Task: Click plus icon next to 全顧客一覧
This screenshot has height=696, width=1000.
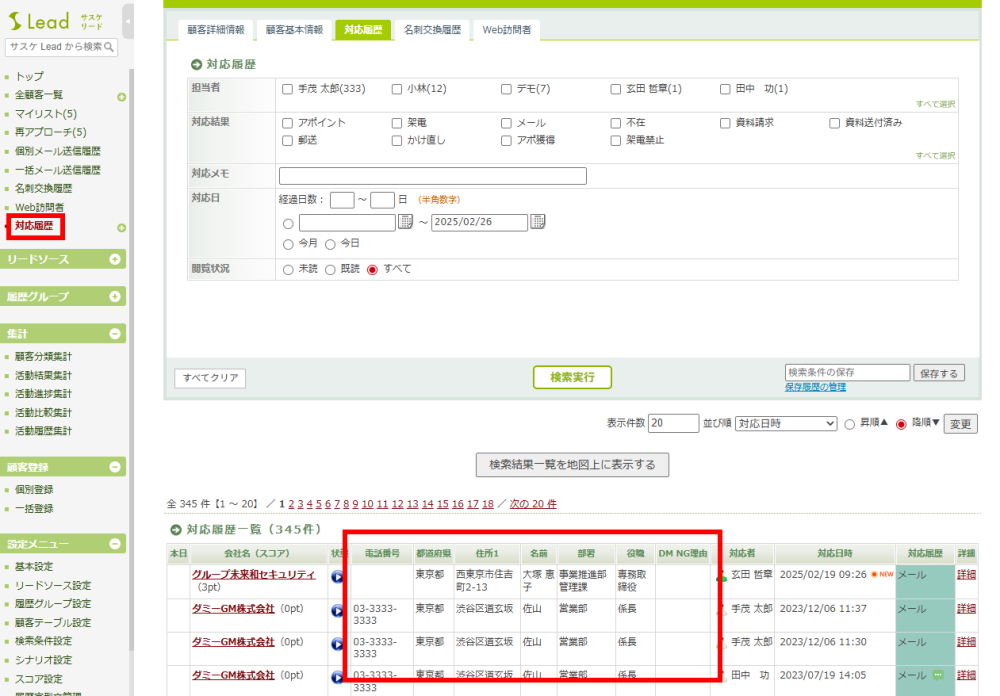Action: 121,96
